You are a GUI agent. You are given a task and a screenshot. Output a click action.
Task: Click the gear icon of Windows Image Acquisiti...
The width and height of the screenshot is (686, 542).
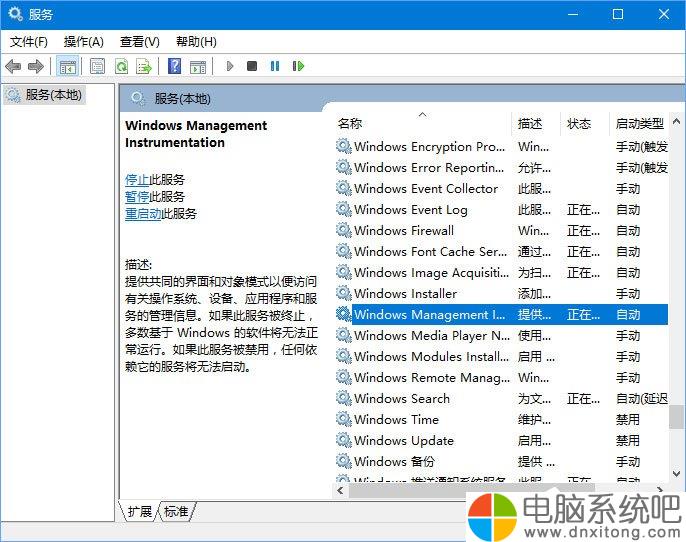click(x=343, y=273)
